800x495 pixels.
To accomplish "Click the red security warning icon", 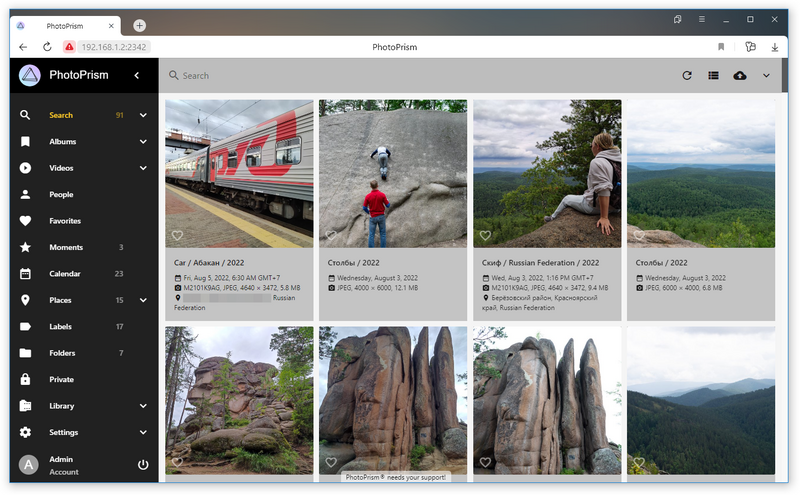I will click(69, 47).
